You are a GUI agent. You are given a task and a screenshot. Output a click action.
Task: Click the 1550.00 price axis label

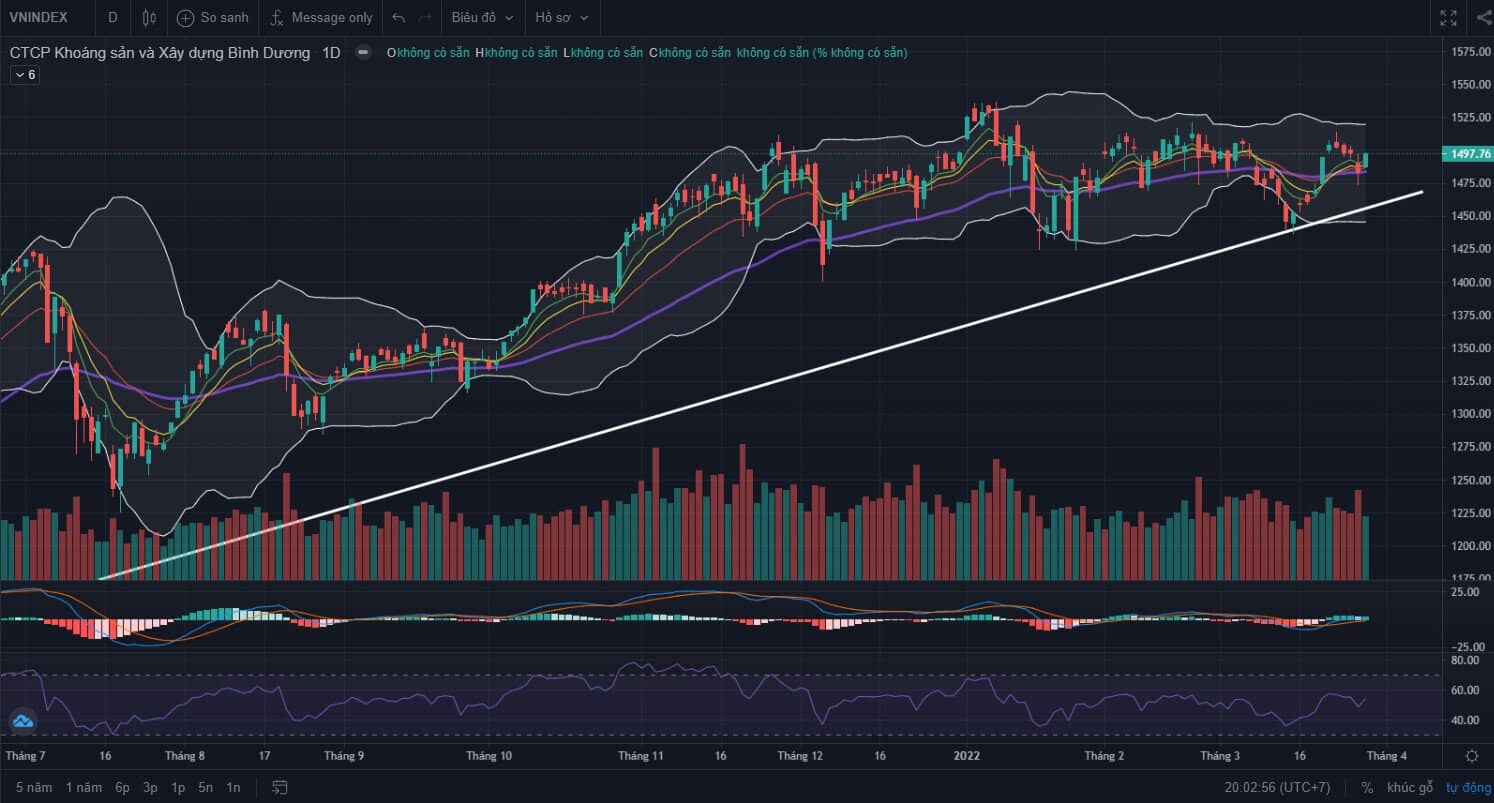1470,85
